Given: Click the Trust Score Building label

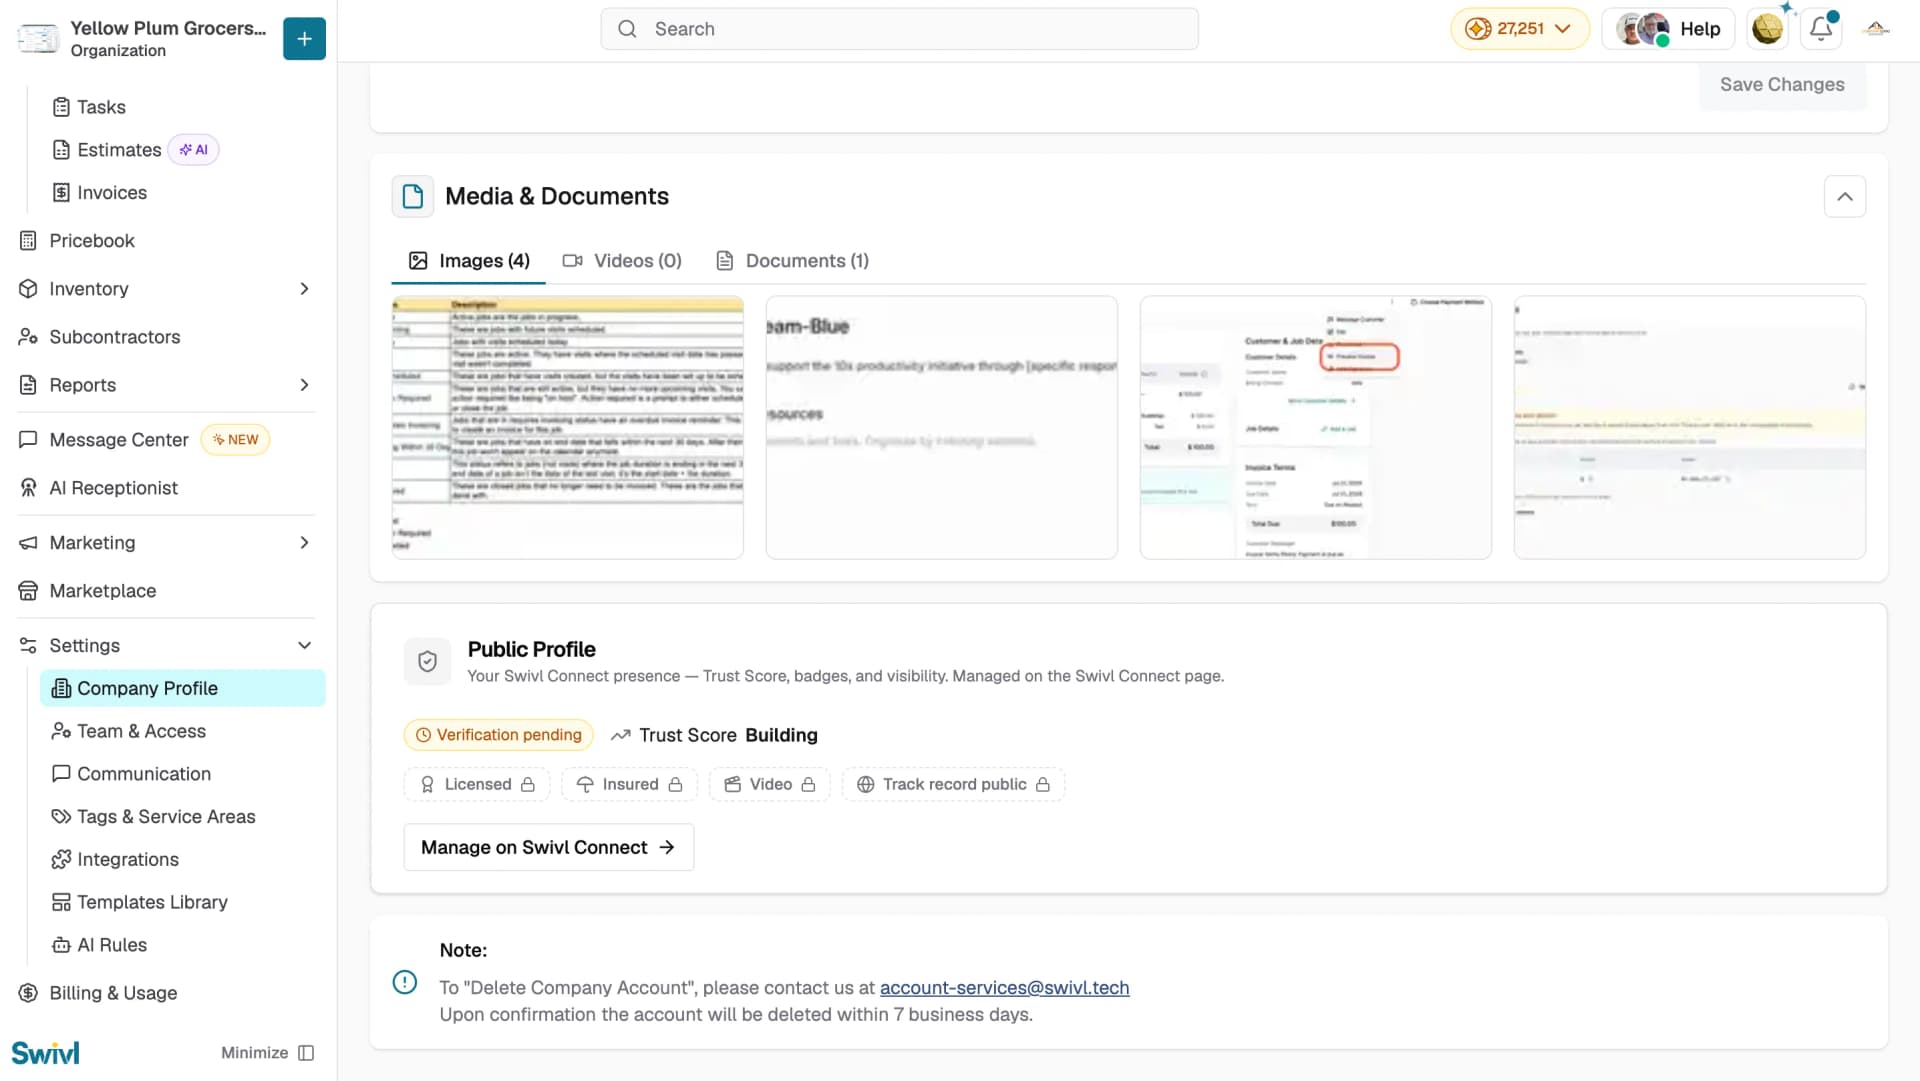Looking at the screenshot, I should tap(715, 735).
